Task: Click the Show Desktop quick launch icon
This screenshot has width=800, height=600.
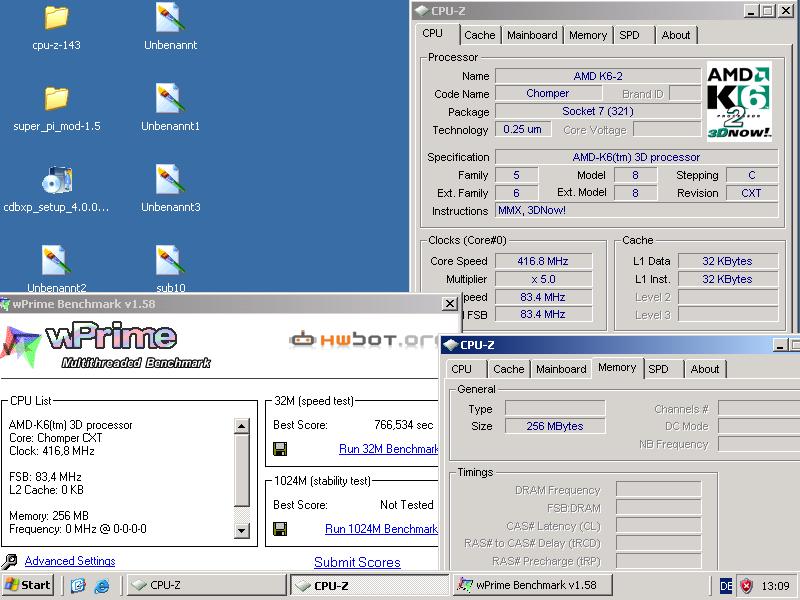Action: tap(78, 585)
